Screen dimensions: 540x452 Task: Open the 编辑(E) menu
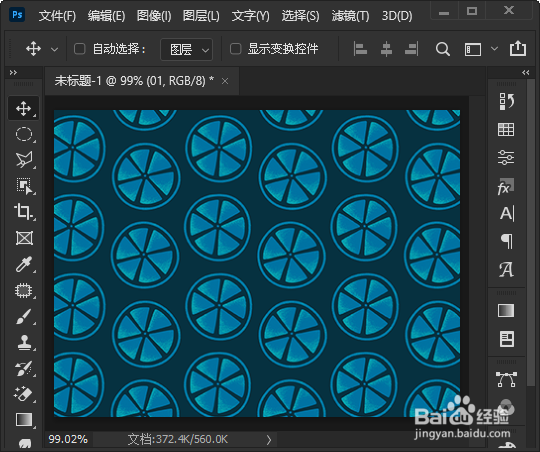[x=106, y=16]
